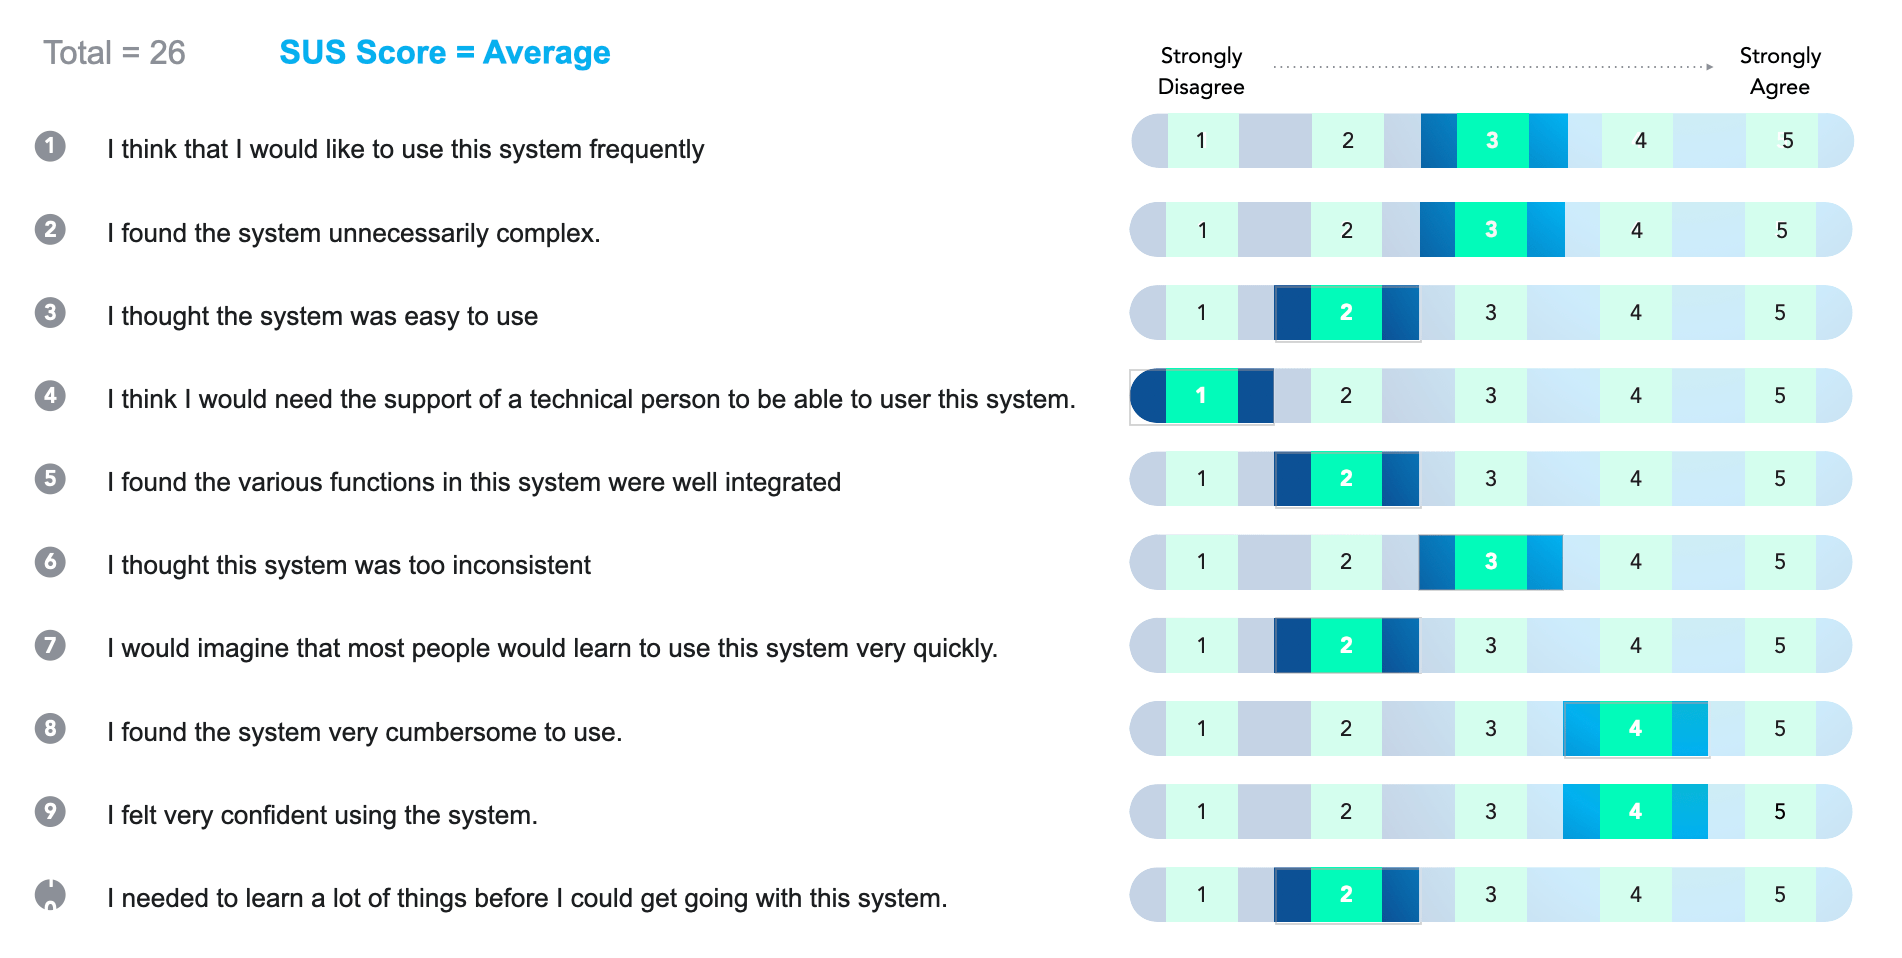Click highlighted rating 4 on 'very cumbersome' row
This screenshot has width=1902, height=958.
pos(1635,728)
